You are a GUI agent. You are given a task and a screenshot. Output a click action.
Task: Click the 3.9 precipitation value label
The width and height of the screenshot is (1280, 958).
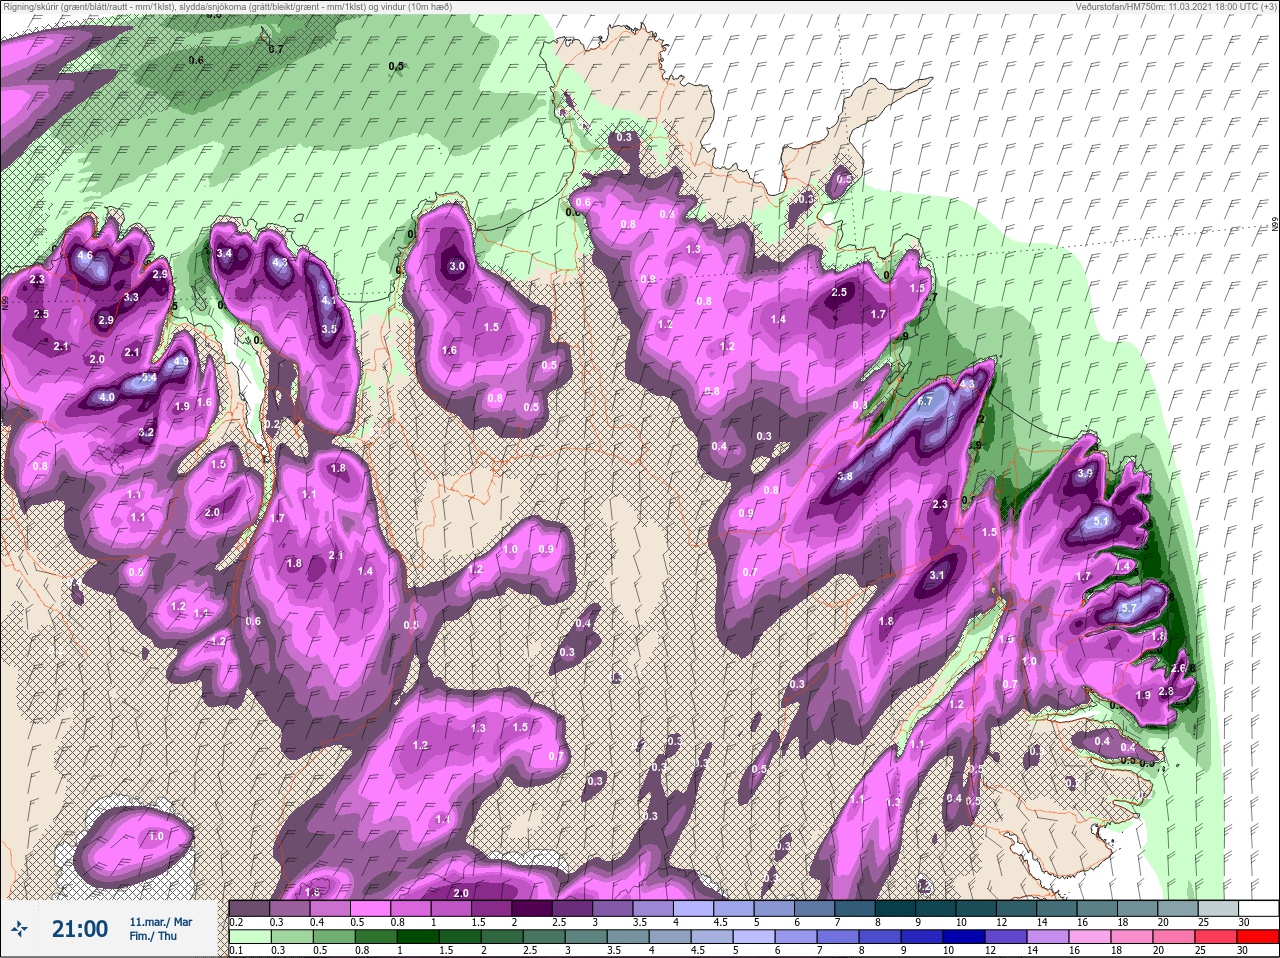[x=1085, y=473]
